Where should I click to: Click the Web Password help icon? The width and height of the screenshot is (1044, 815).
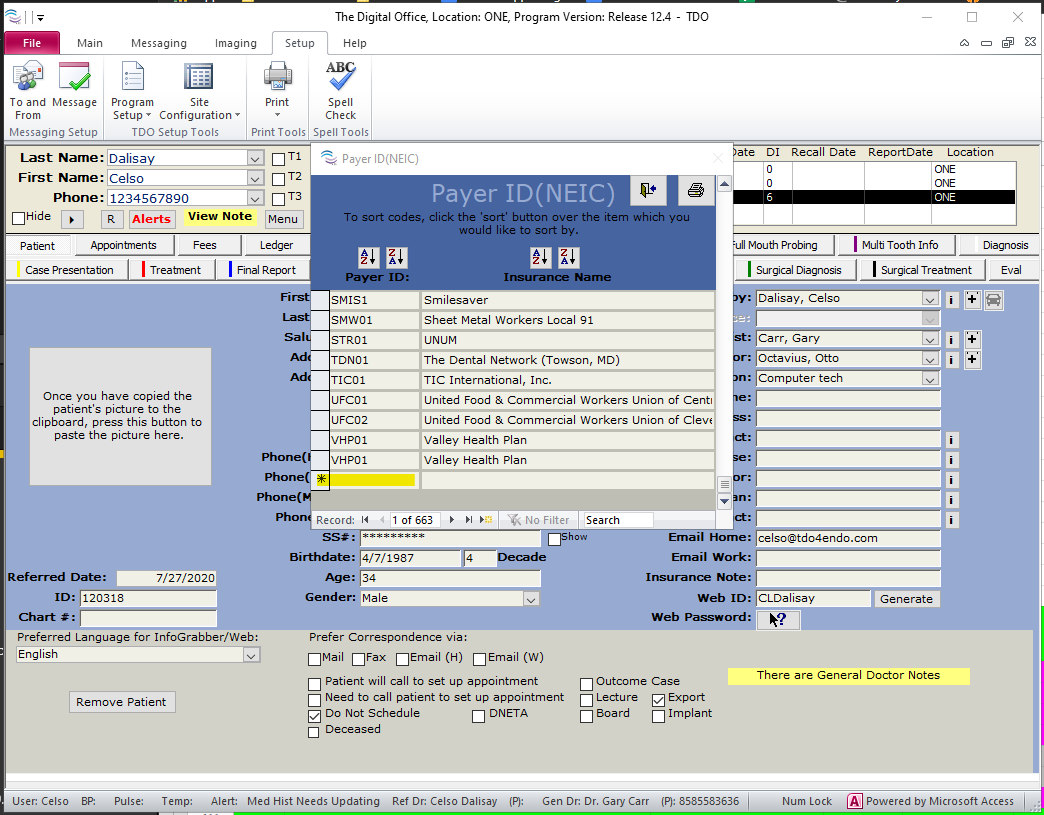tap(778, 619)
